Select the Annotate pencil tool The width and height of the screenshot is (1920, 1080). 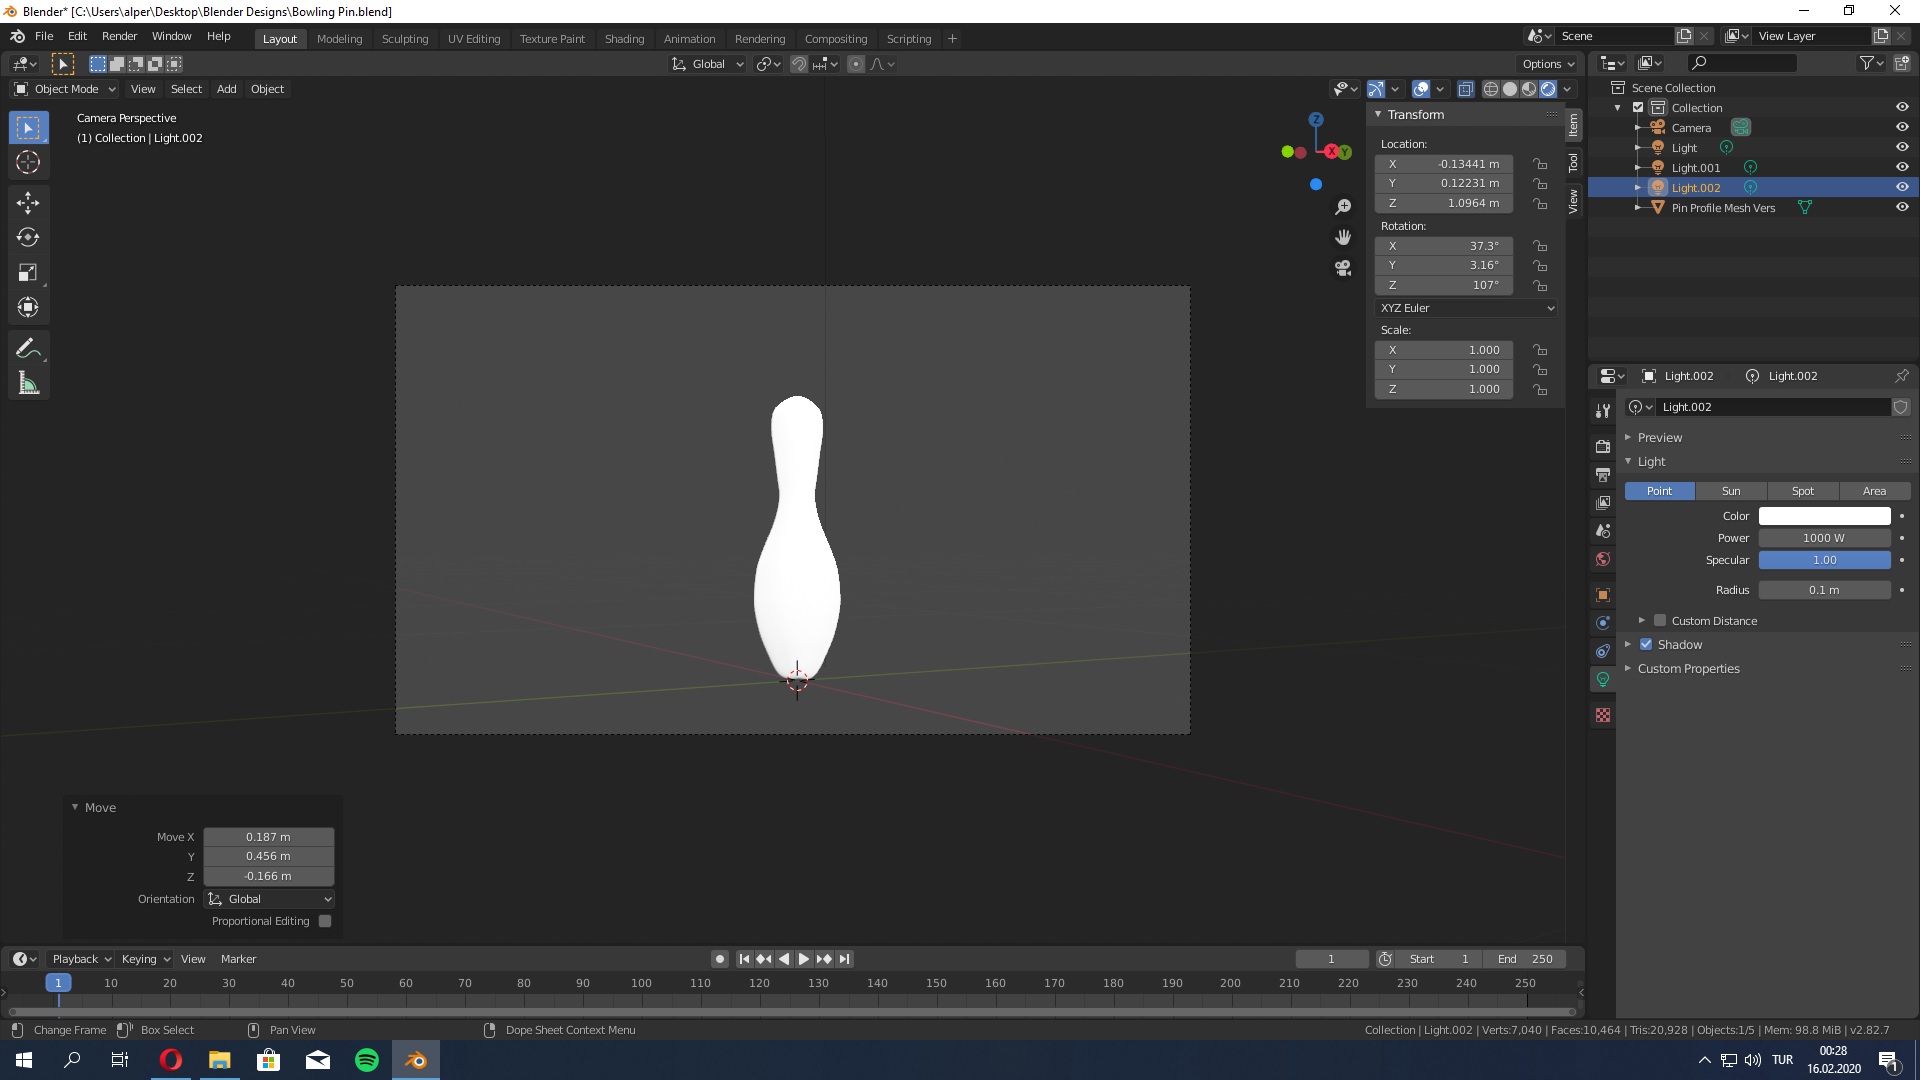(28, 349)
